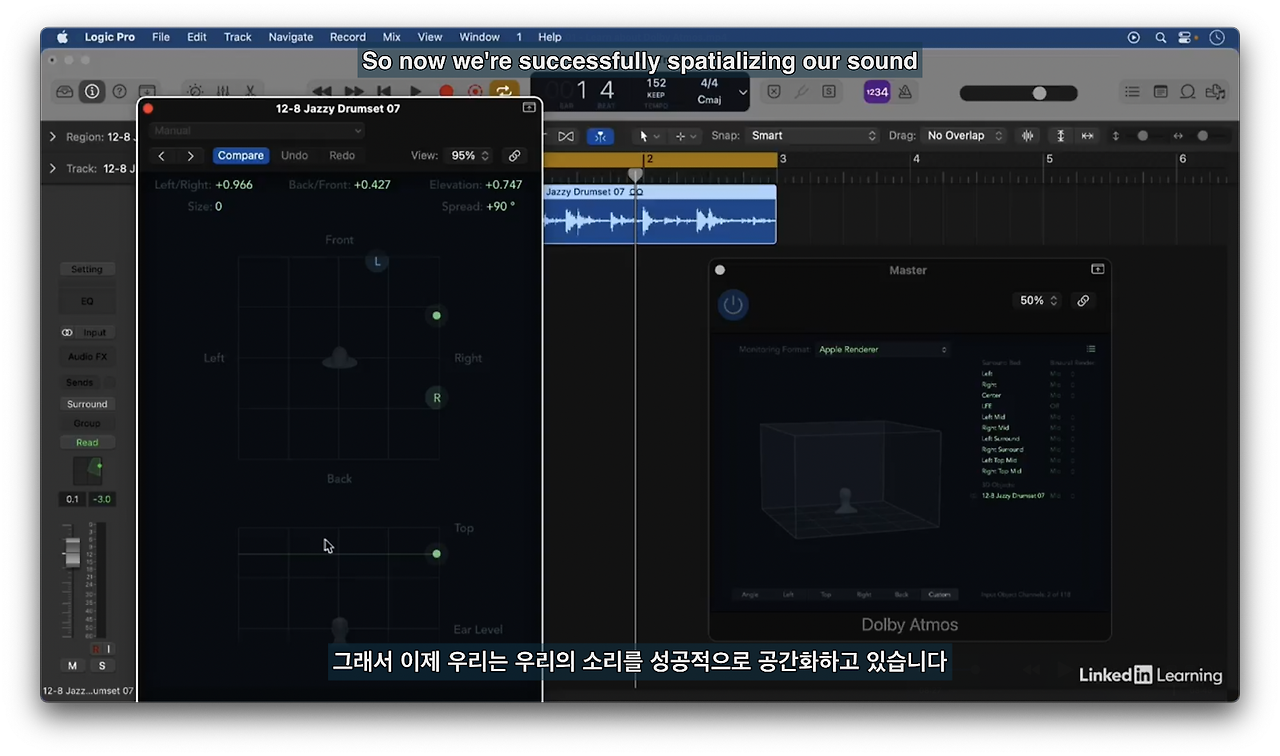This screenshot has height=756, width=1280.
Task: Select the Custom view tab in Dolby Atmos
Action: pos(939,594)
